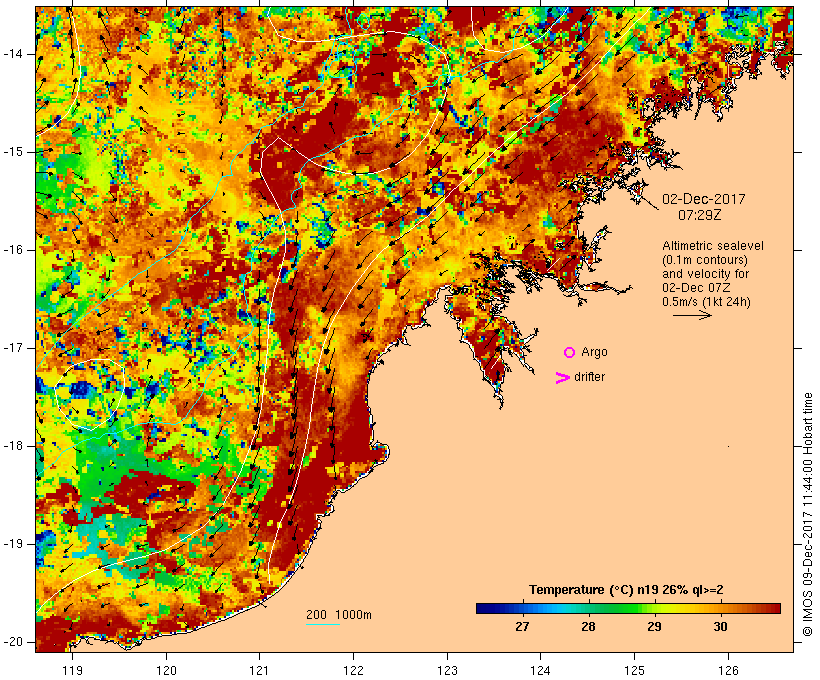820x680 pixels.
Task: Click the longitude label 126
Action: pyautogui.click(x=728, y=670)
